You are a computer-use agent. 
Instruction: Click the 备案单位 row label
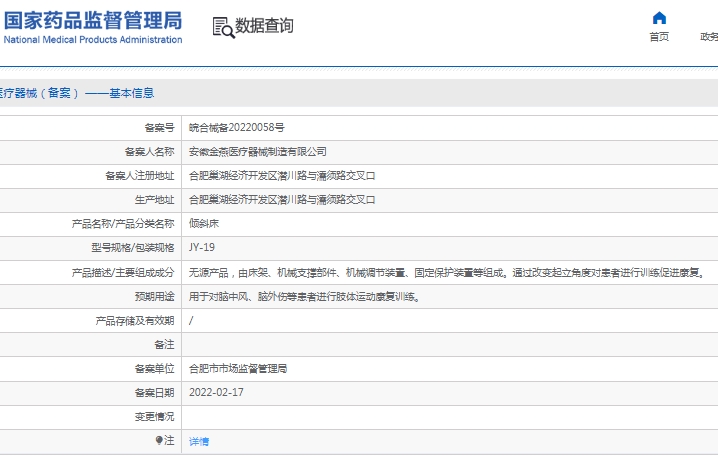tap(154, 369)
